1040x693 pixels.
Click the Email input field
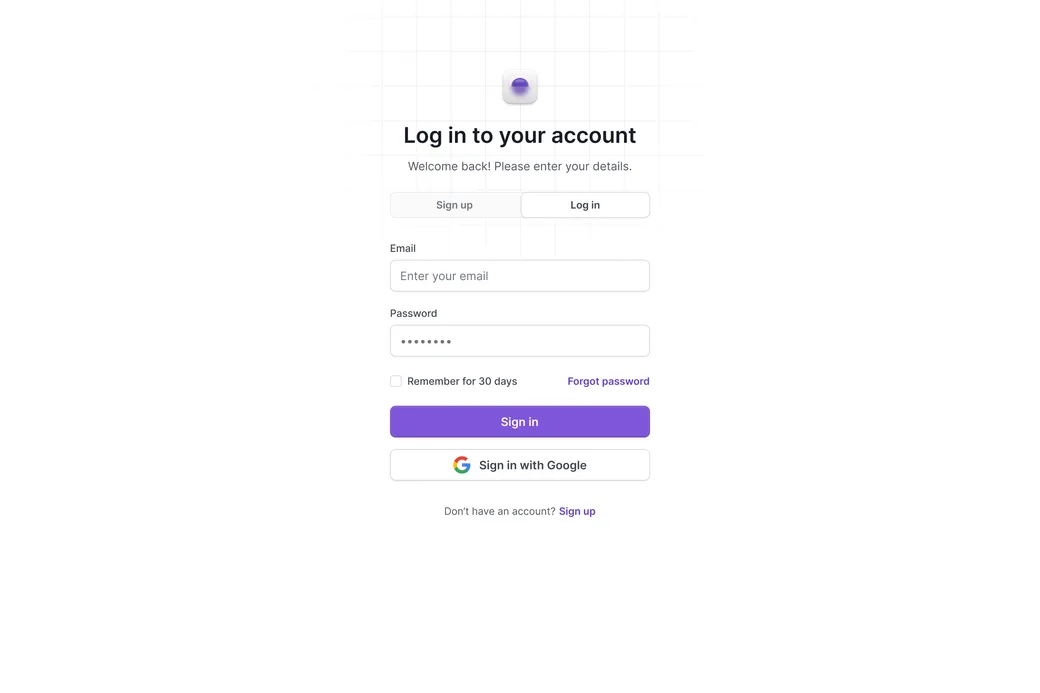pos(519,275)
